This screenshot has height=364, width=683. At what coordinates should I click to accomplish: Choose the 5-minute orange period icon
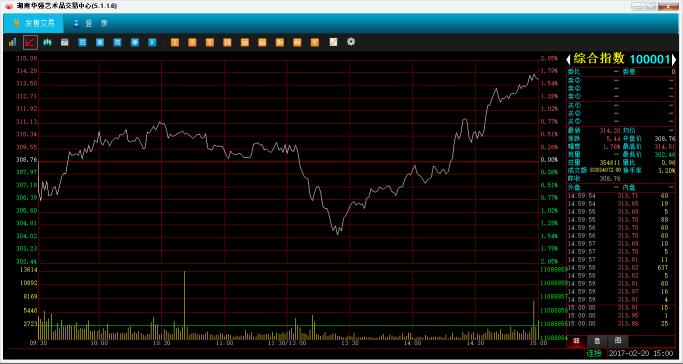(210, 42)
